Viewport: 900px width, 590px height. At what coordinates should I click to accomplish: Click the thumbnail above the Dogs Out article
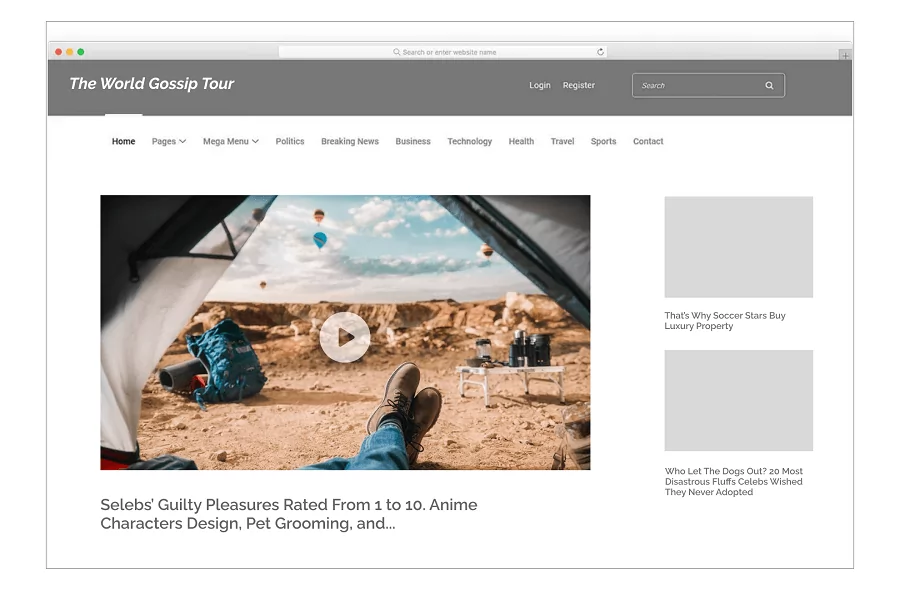click(x=738, y=400)
